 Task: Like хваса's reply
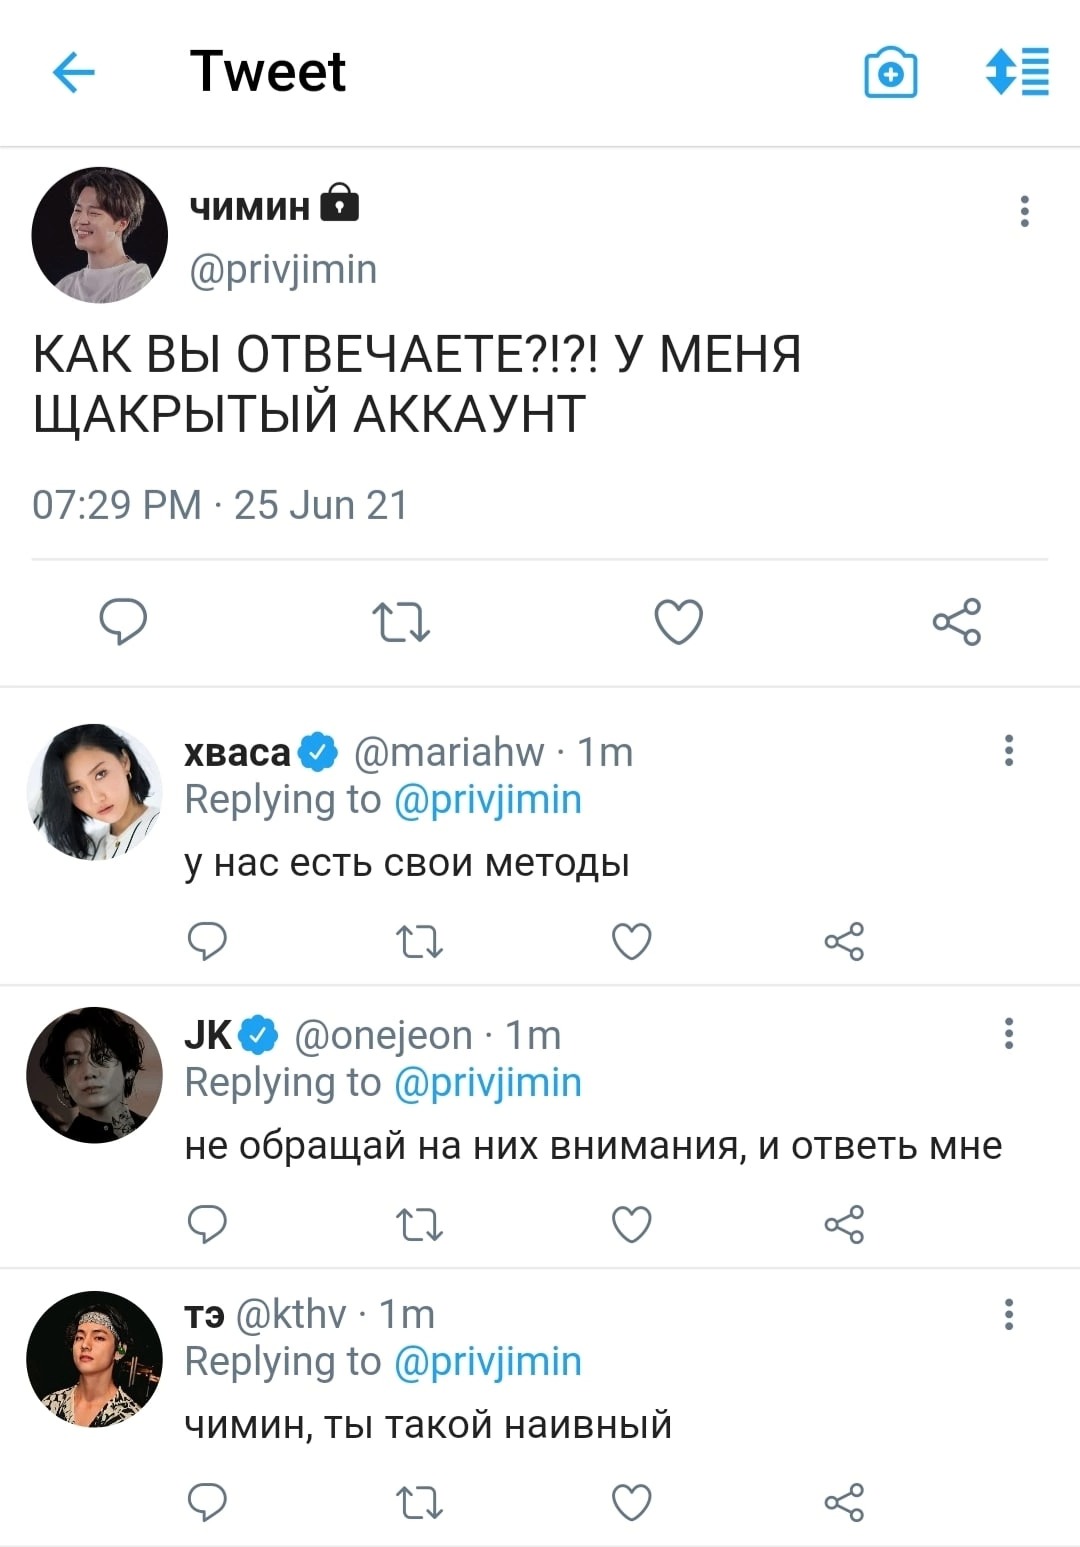click(631, 941)
